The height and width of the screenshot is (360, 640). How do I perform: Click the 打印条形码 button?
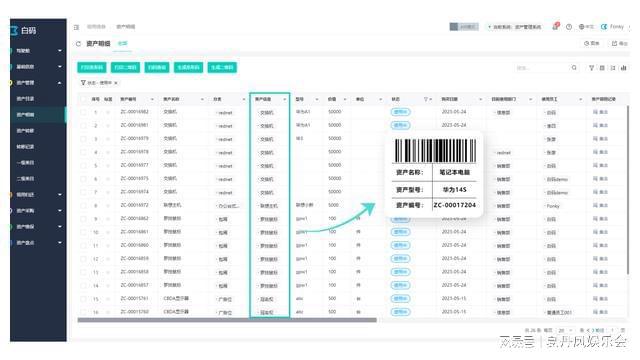point(92,67)
